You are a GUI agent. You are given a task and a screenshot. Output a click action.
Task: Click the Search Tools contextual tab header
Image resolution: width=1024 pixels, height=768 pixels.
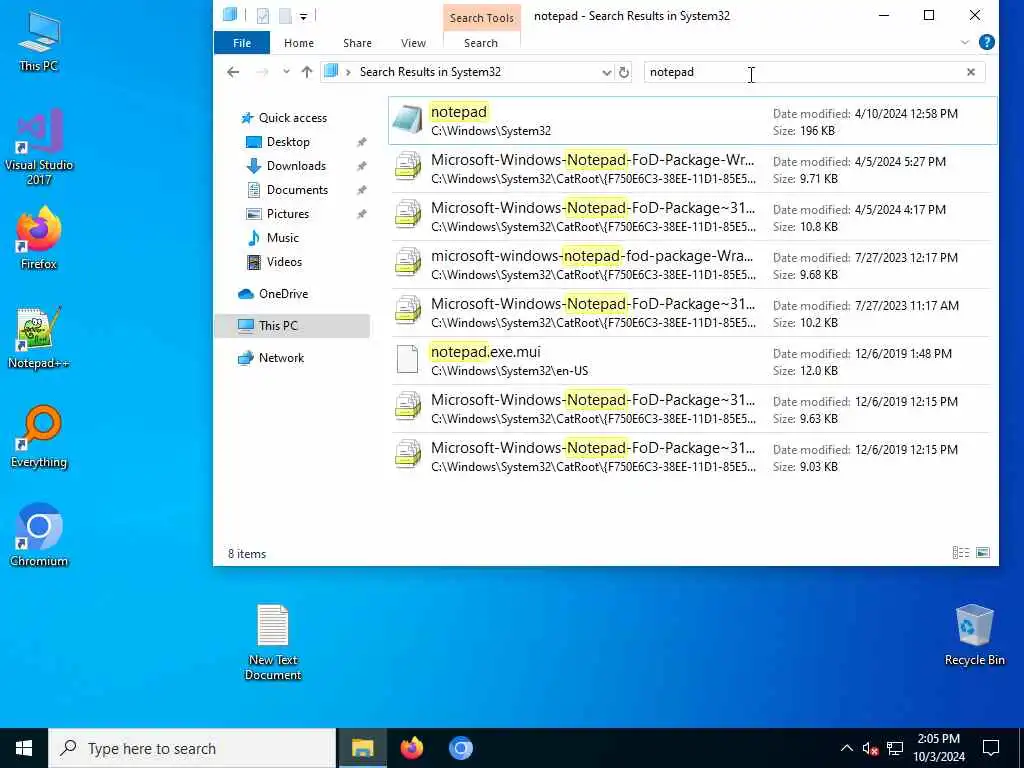click(x=481, y=18)
